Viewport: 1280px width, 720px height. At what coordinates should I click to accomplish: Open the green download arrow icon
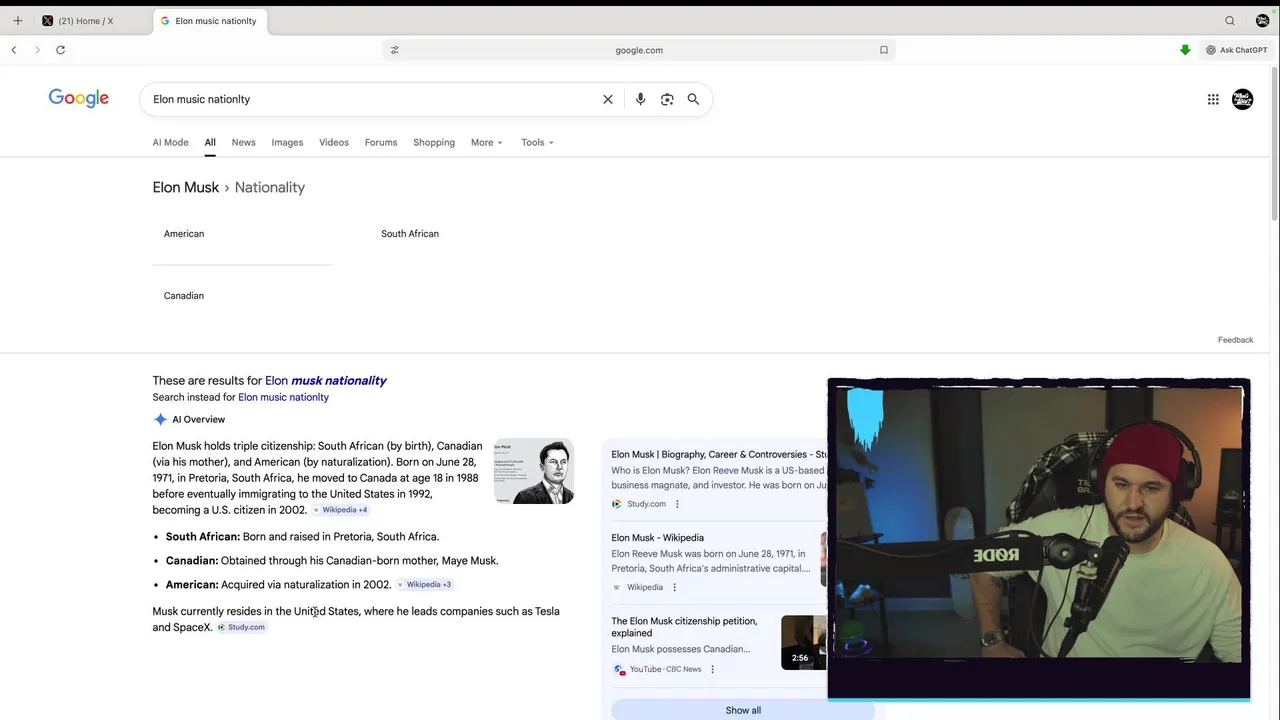1185,50
